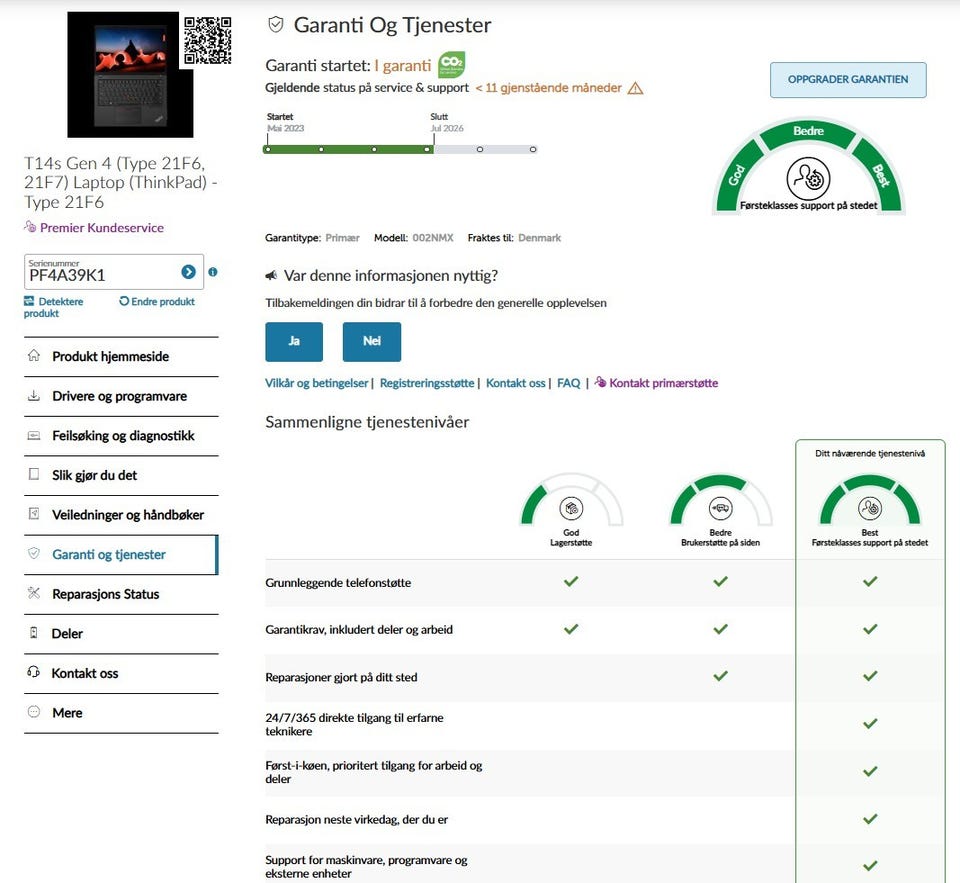The image size is (960, 883).
Task: Open Slik gjør du det
Action: (x=121, y=475)
